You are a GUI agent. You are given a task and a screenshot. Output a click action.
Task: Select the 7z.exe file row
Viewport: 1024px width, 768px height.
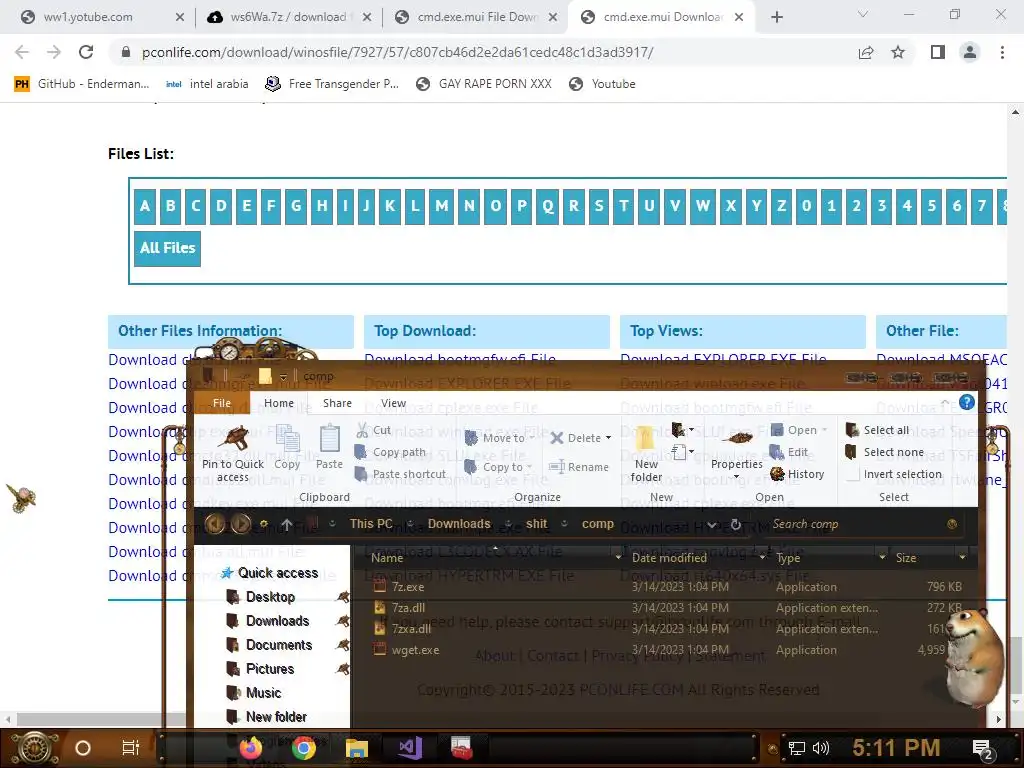(667, 587)
